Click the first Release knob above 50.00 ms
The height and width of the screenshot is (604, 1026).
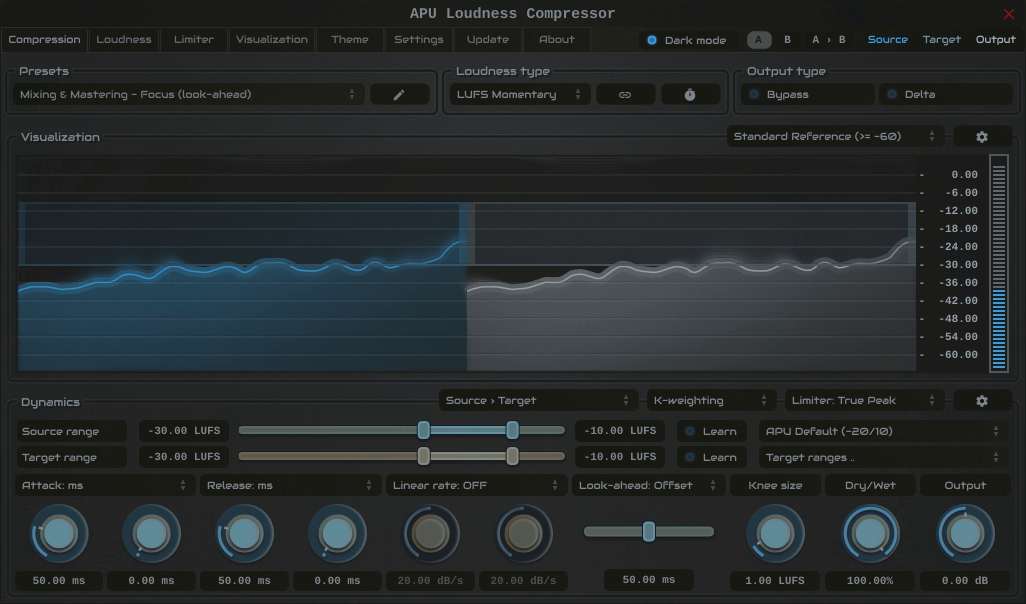[245, 534]
